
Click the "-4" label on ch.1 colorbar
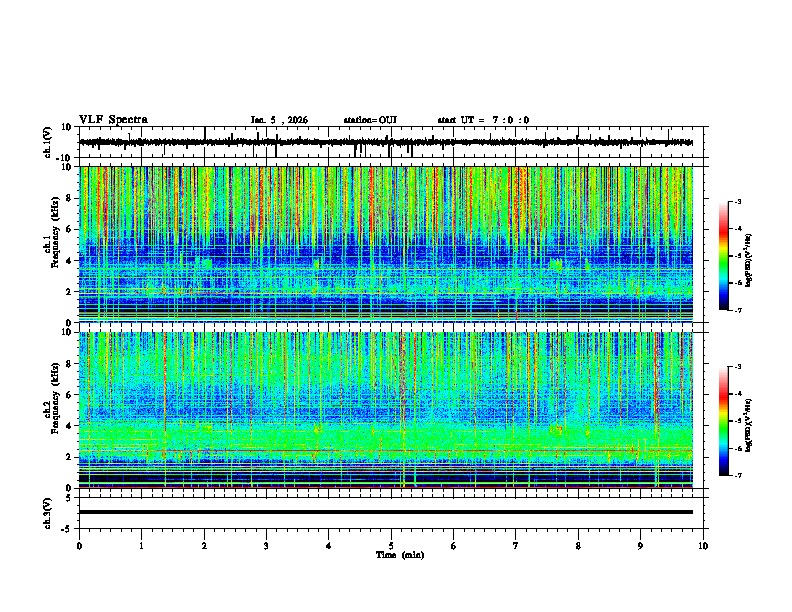(737, 229)
